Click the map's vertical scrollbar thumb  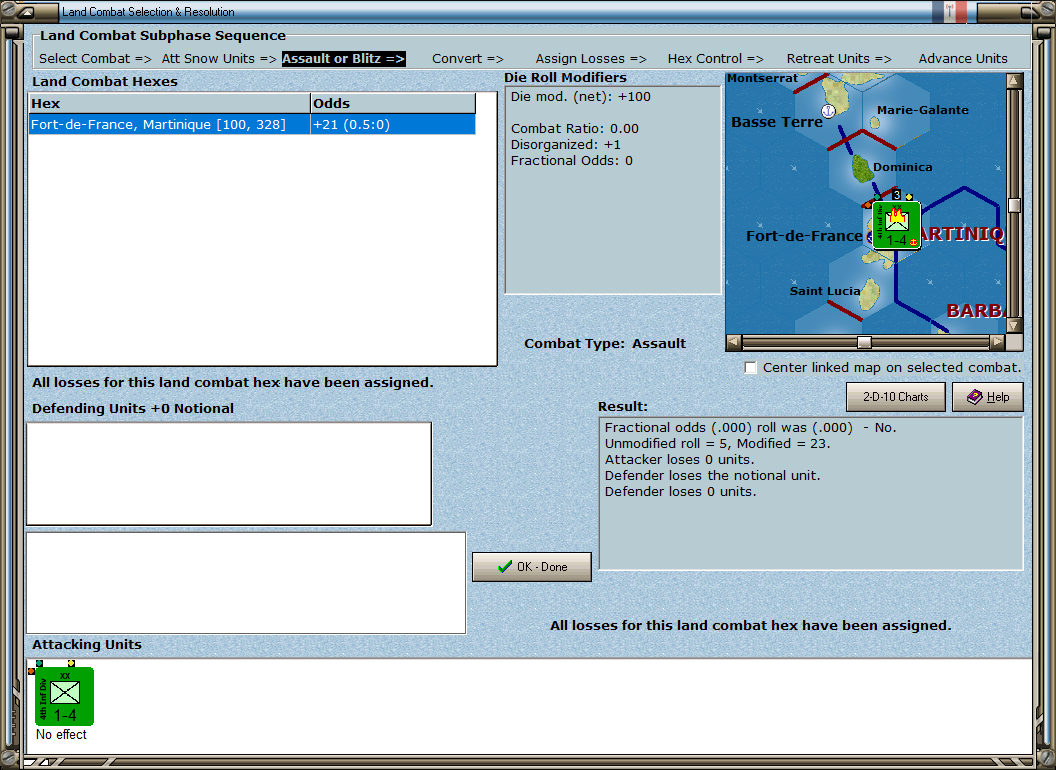(x=1014, y=205)
